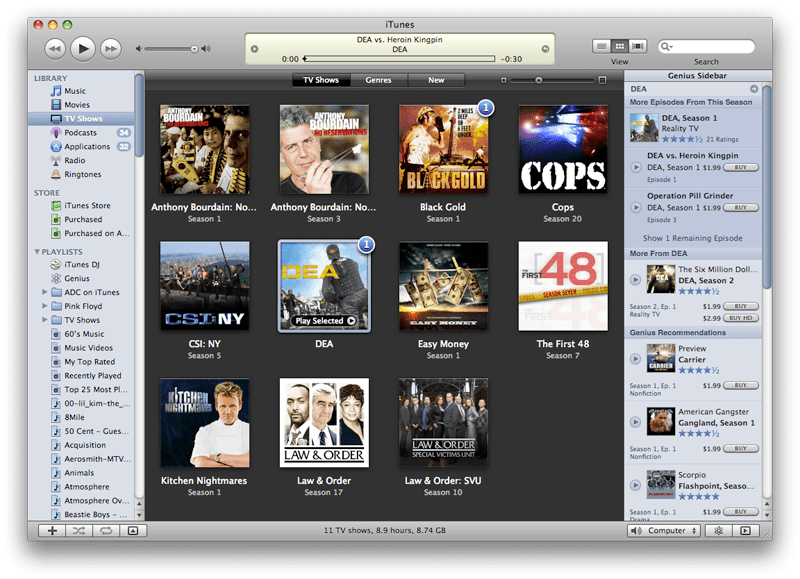
Task: Select the iTunes DJ playlist
Action: coord(75,263)
